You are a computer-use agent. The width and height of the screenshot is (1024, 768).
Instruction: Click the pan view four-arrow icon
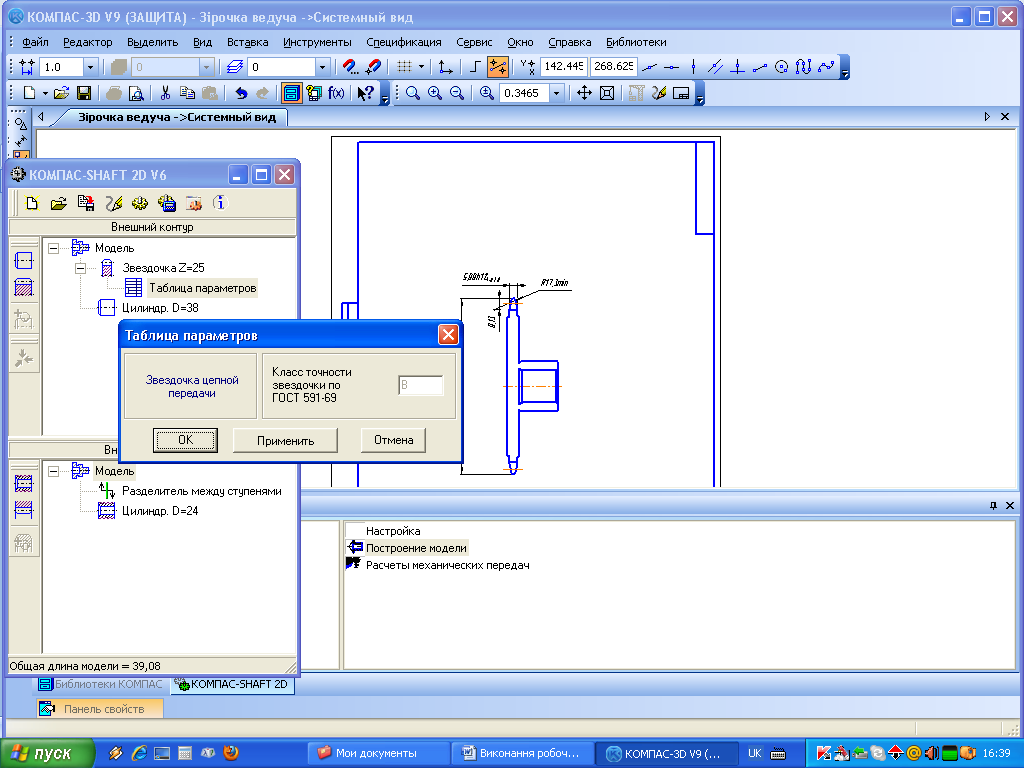pyautogui.click(x=584, y=93)
